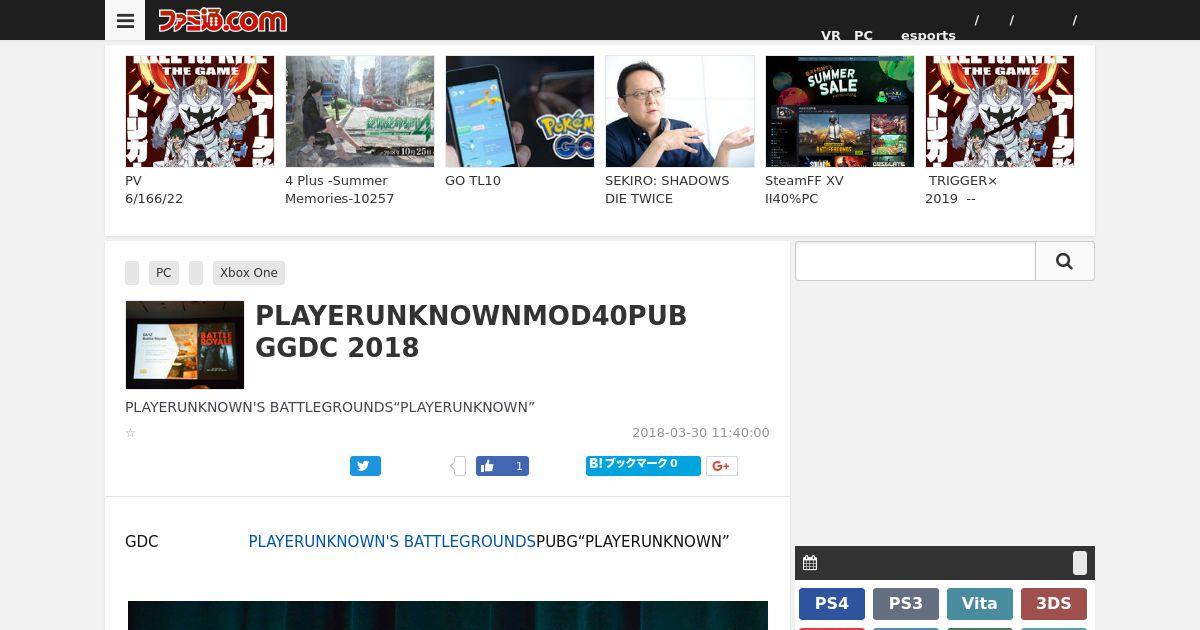Image resolution: width=1200 pixels, height=630 pixels.
Task: Select the PS4 platform button
Action: 832,604
